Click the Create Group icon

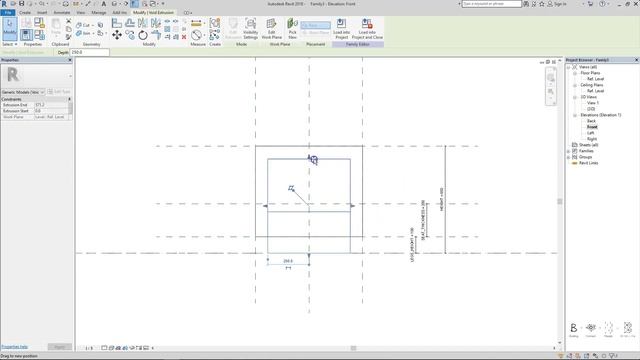tap(215, 23)
